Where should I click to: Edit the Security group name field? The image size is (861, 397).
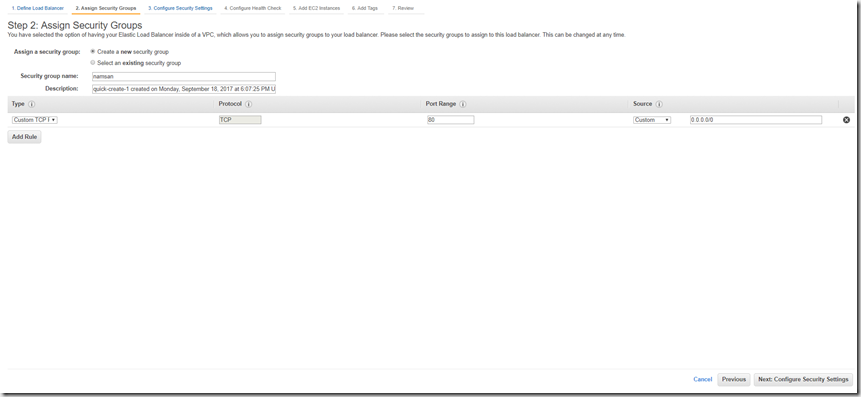(x=184, y=77)
